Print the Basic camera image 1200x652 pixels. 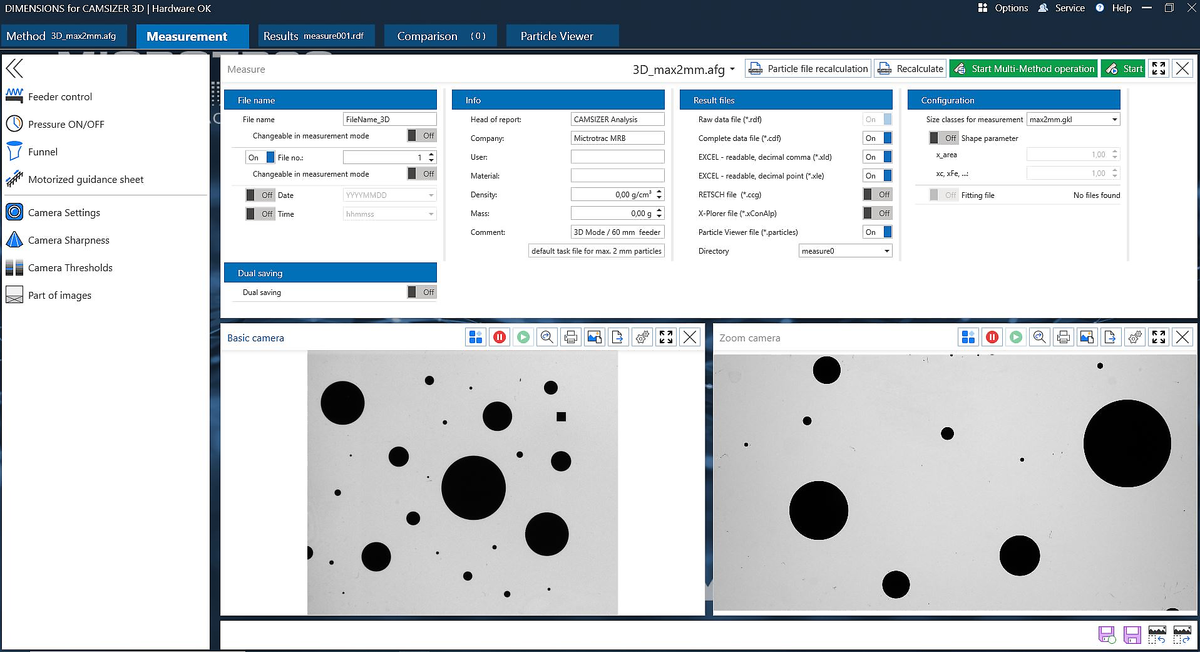pos(571,337)
